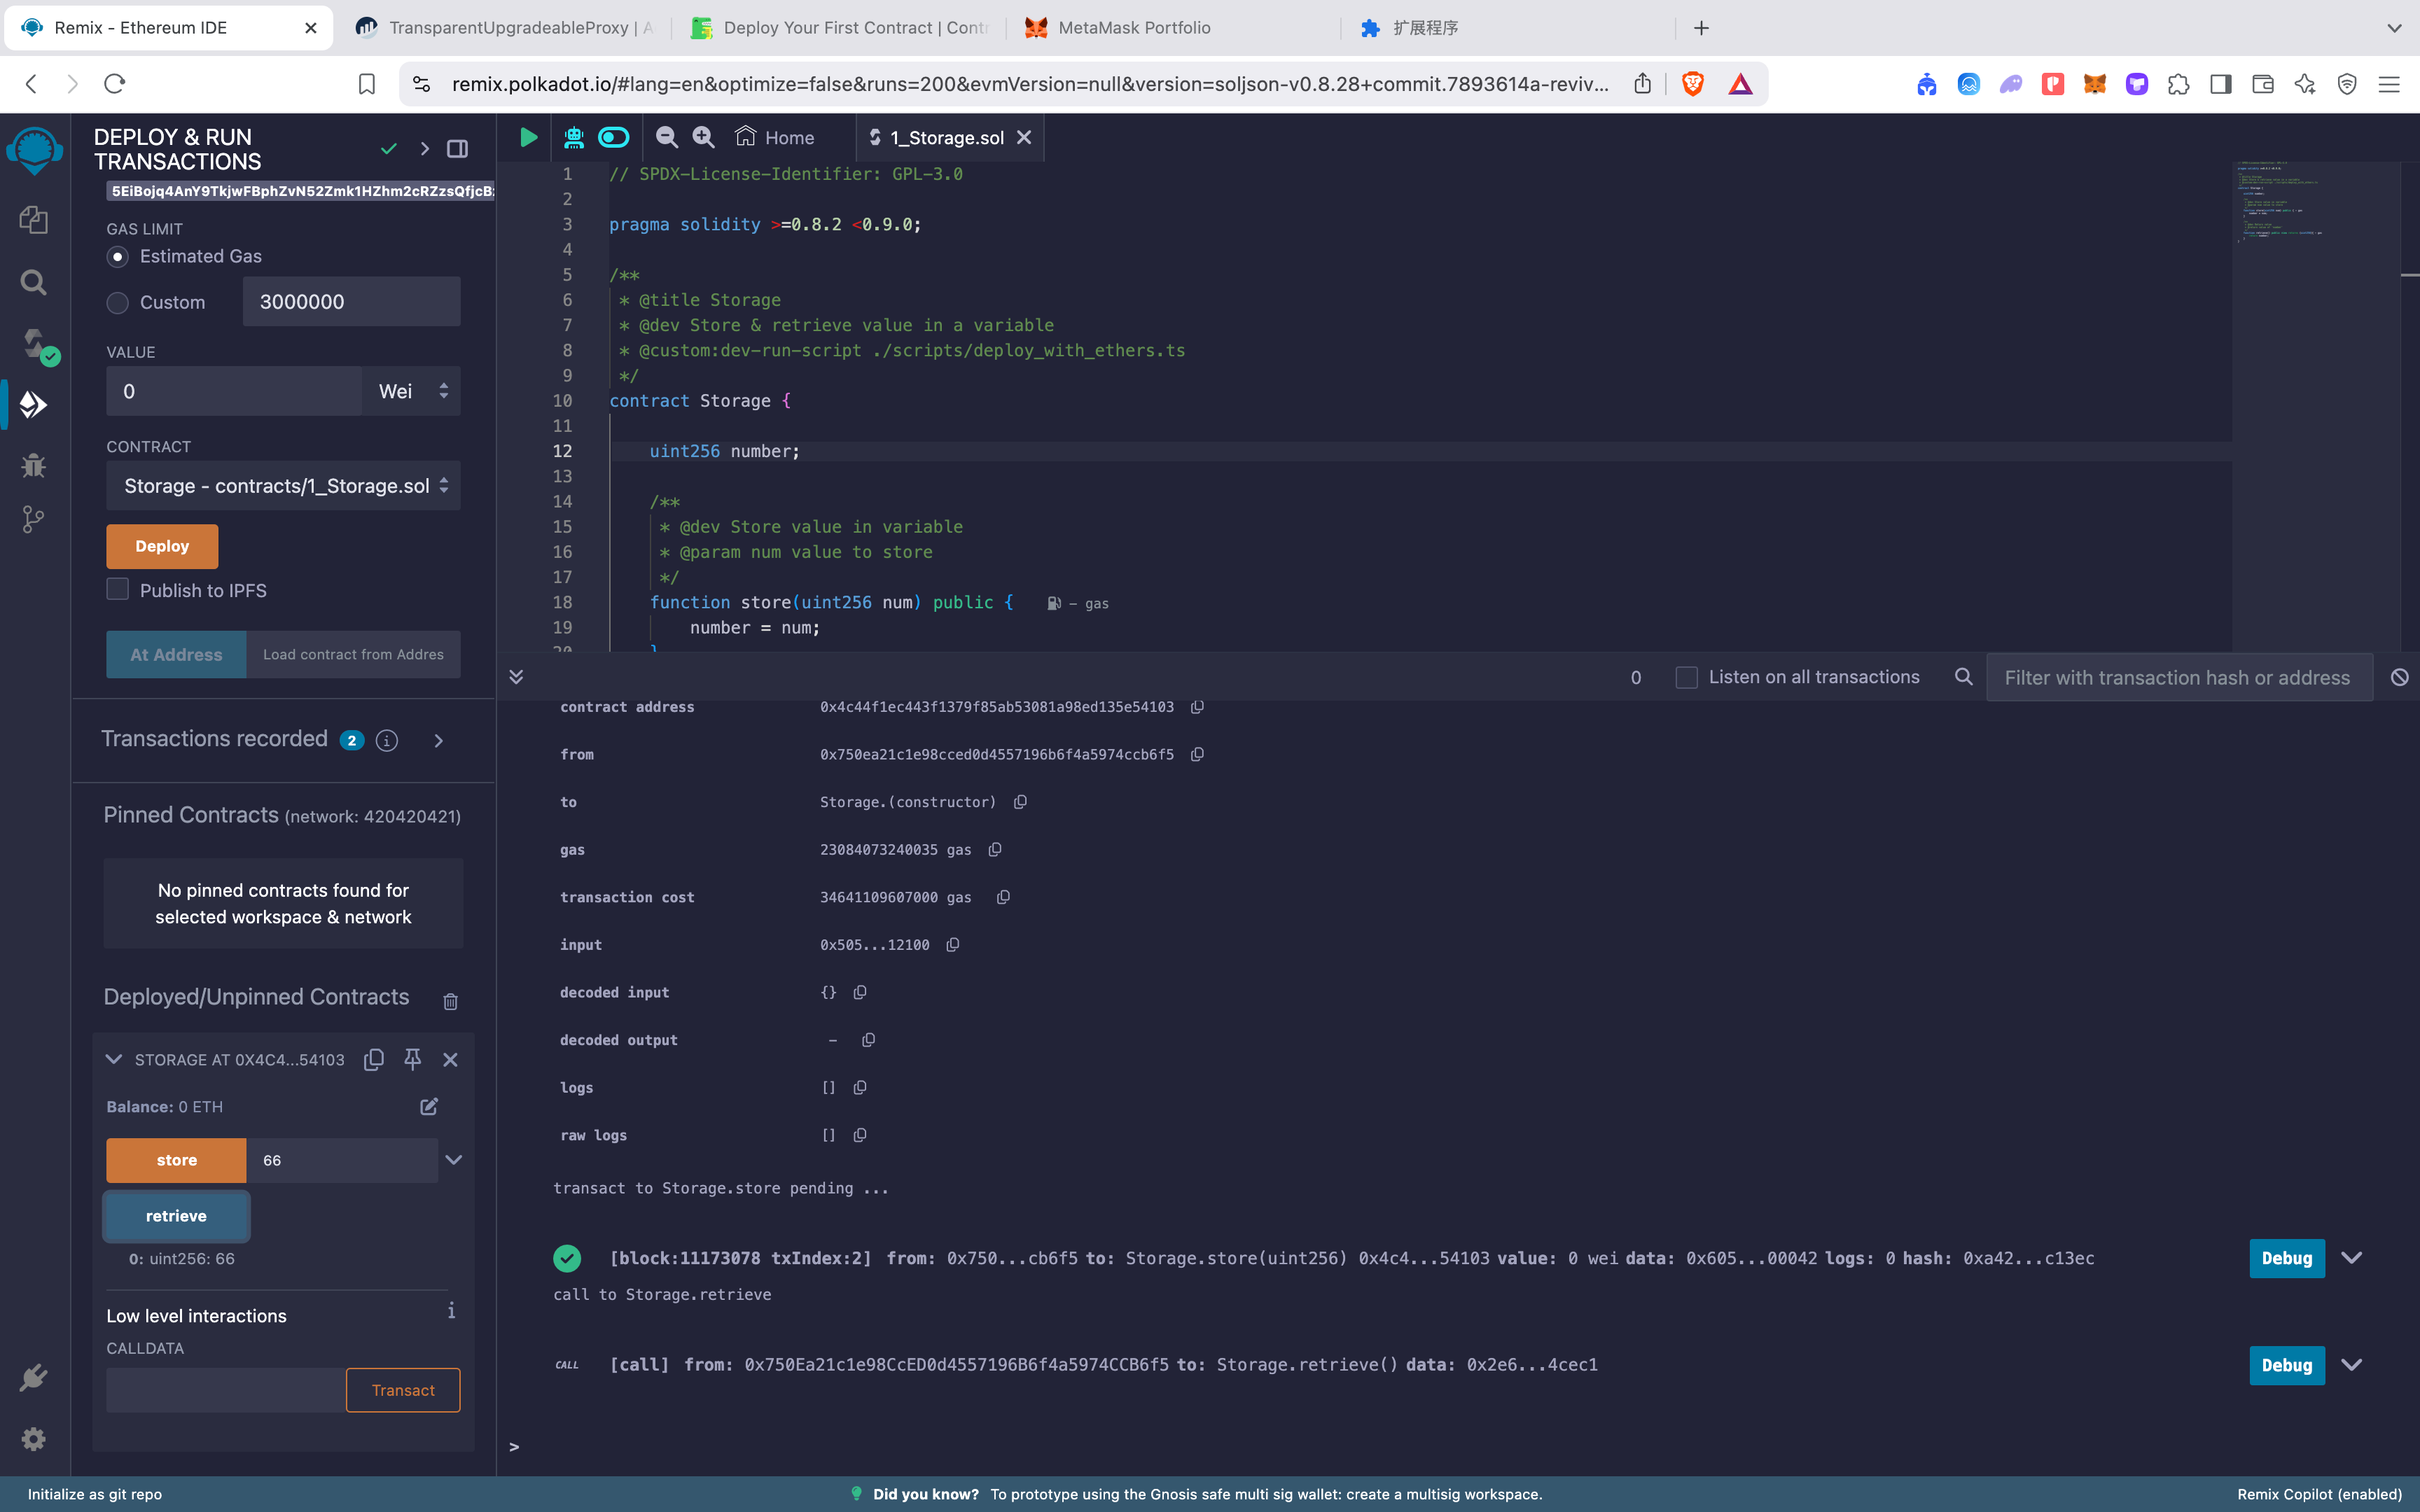The width and height of the screenshot is (2420, 1512).
Task: Expand the Storage.retrieve call details
Action: click(x=2352, y=1365)
